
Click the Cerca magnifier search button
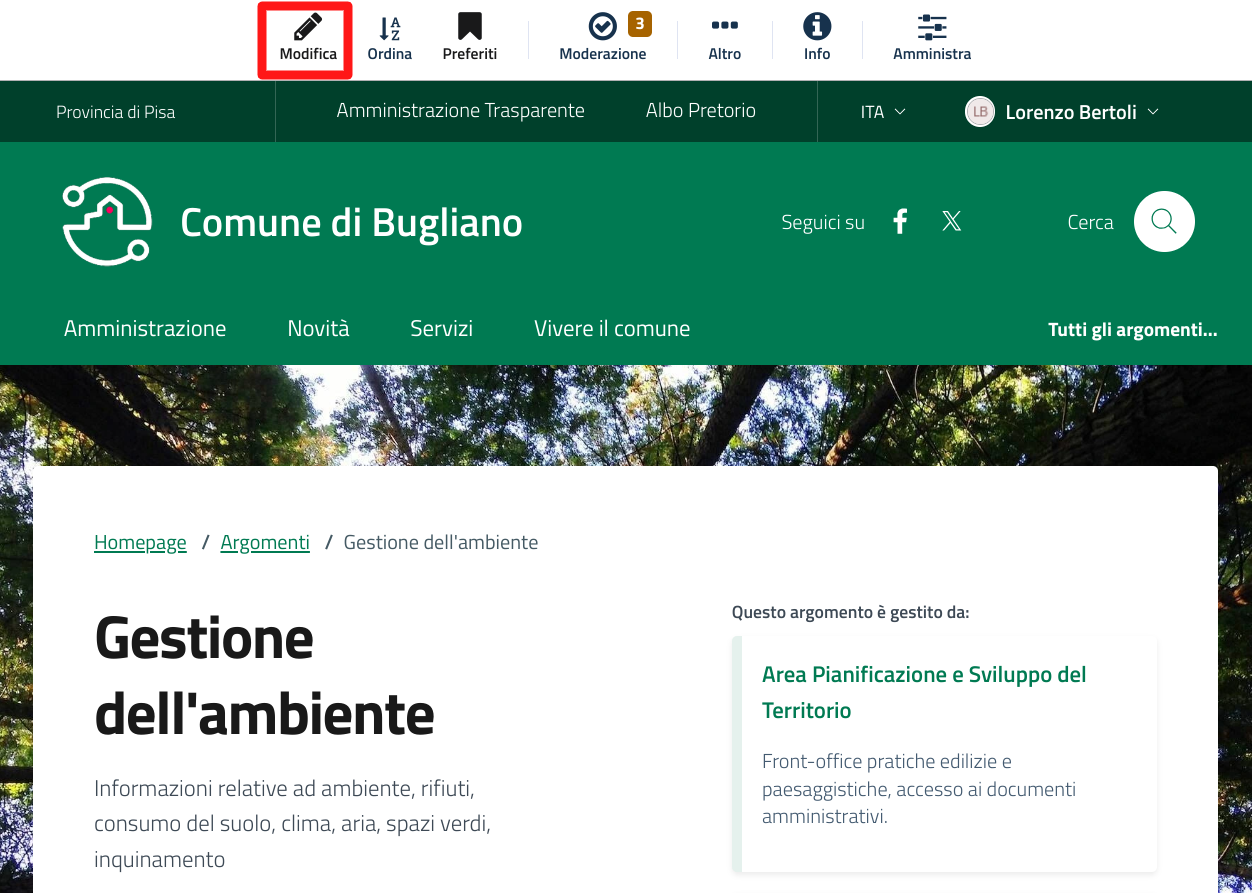1163,222
